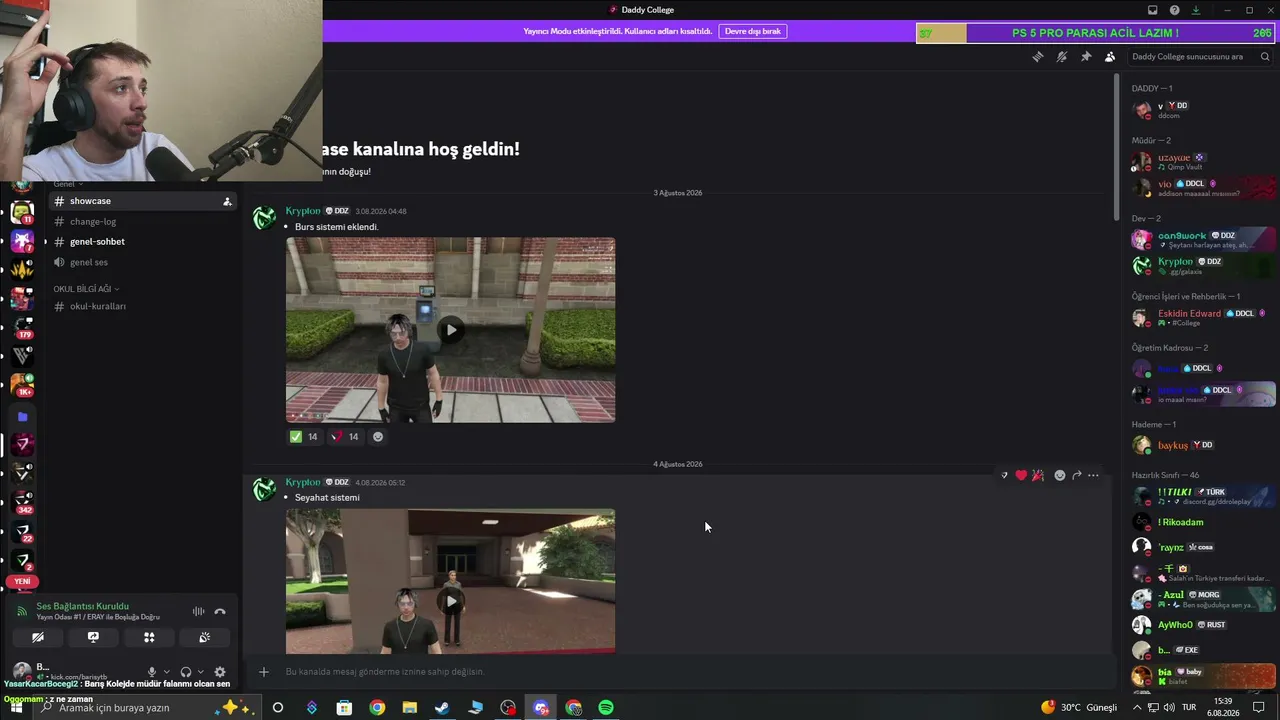Start an activity from the voice panel

(x=149, y=637)
